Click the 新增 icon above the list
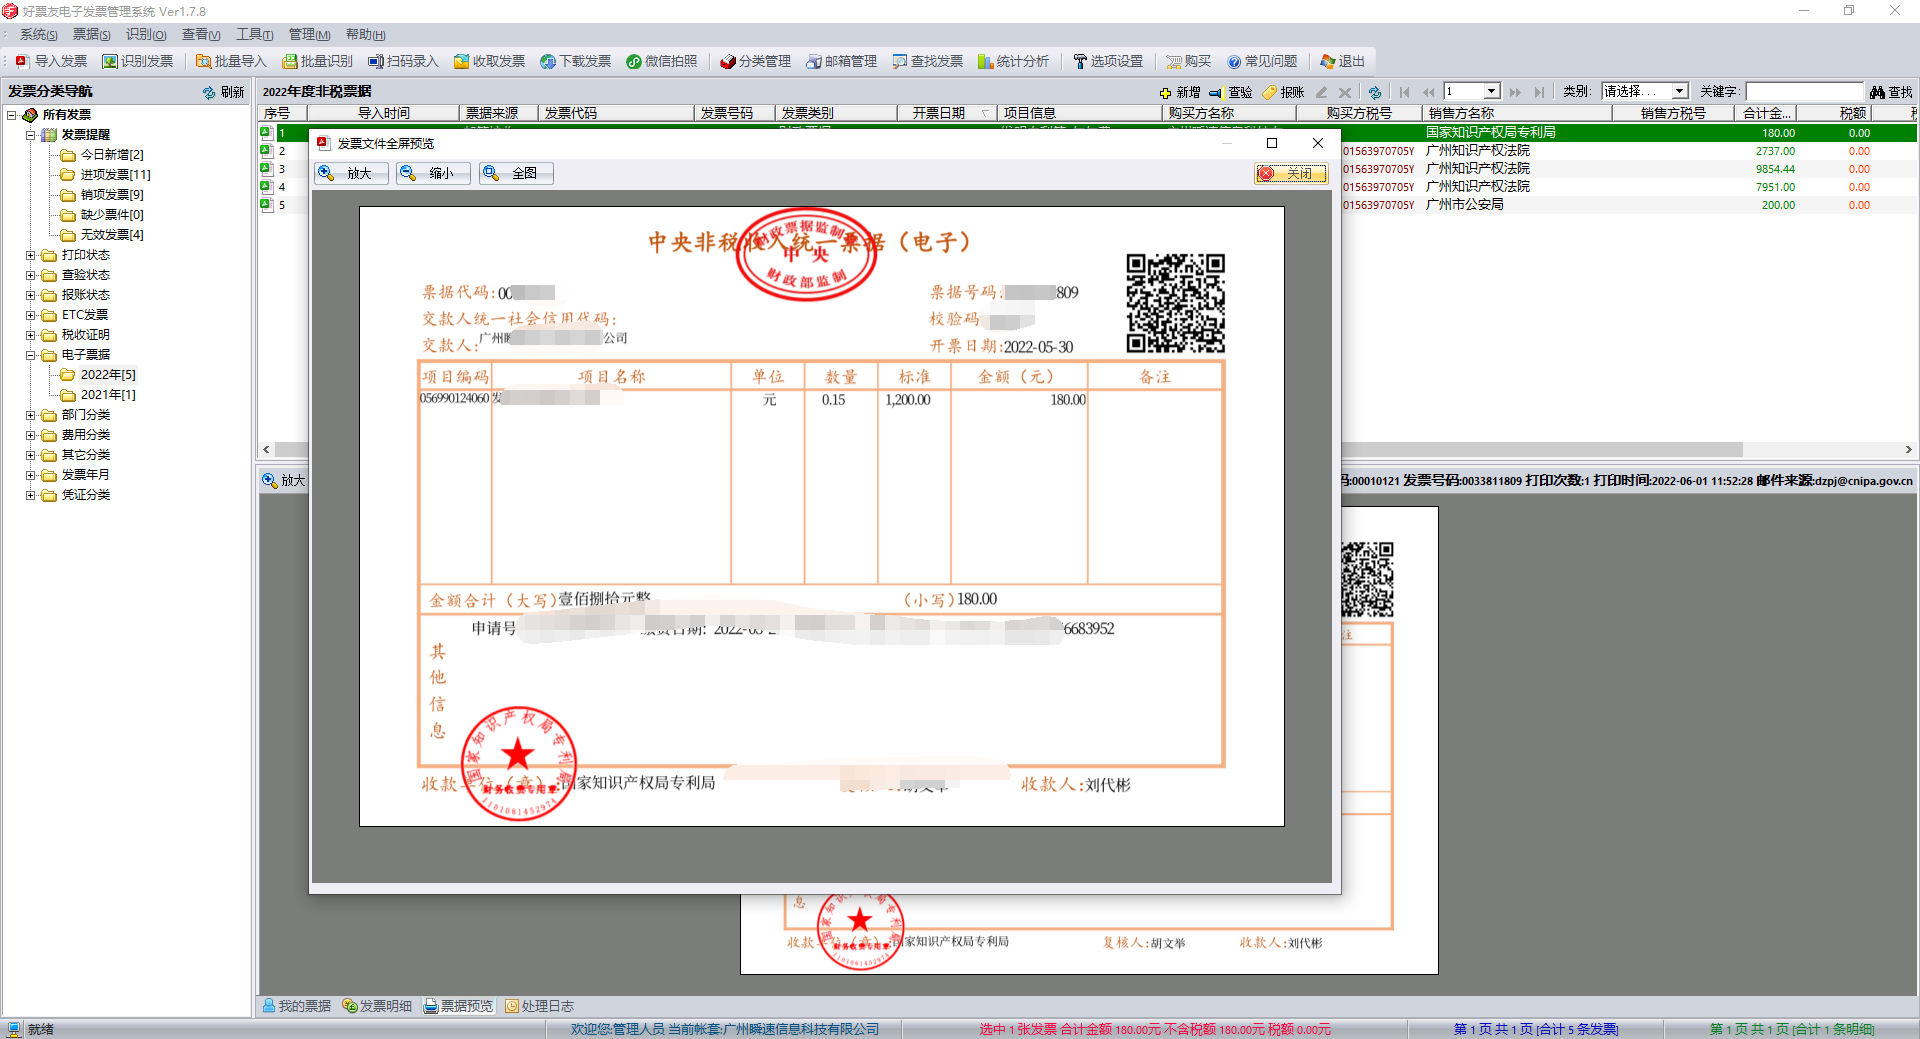The height and width of the screenshot is (1039, 1920). tap(1179, 91)
